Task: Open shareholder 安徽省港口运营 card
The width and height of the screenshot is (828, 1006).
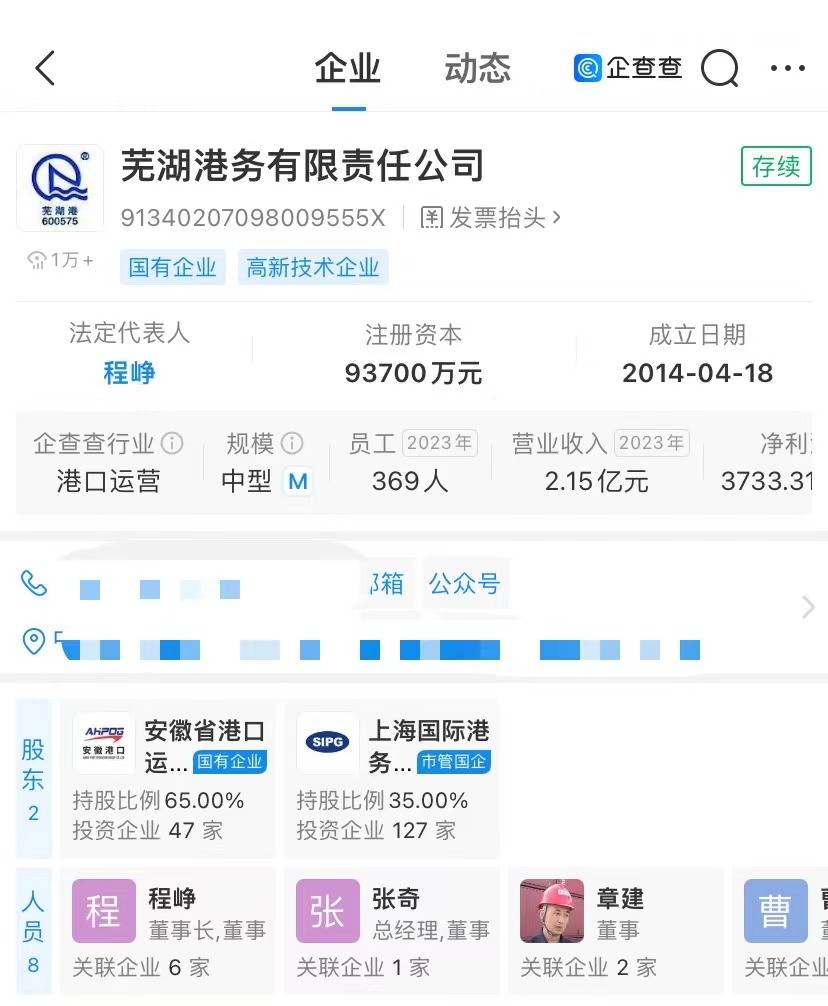Action: 168,779
